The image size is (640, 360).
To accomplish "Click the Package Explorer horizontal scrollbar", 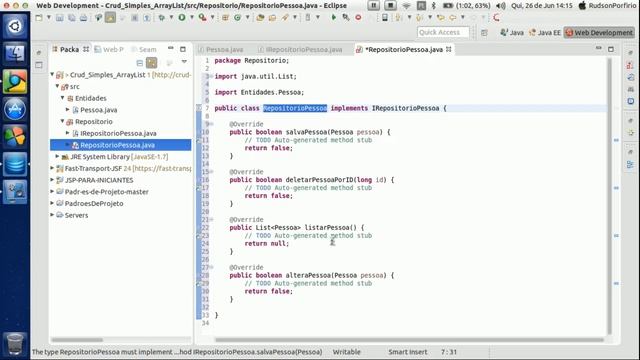I will click(x=78, y=340).
